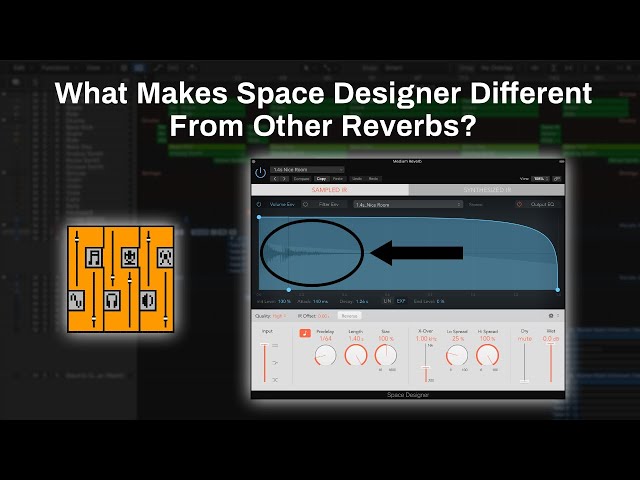Image resolution: width=640 pixels, height=480 pixels.
Task: Toggle the Output EQ power icon
Action: point(519,204)
